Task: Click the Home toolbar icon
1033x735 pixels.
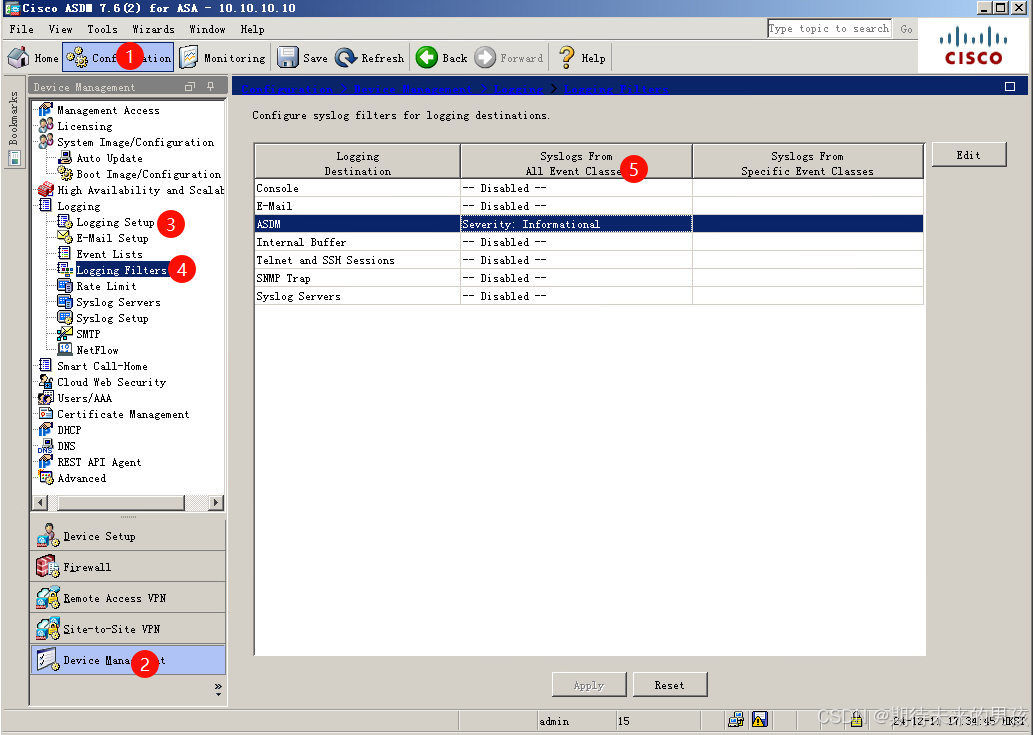Action: point(18,57)
